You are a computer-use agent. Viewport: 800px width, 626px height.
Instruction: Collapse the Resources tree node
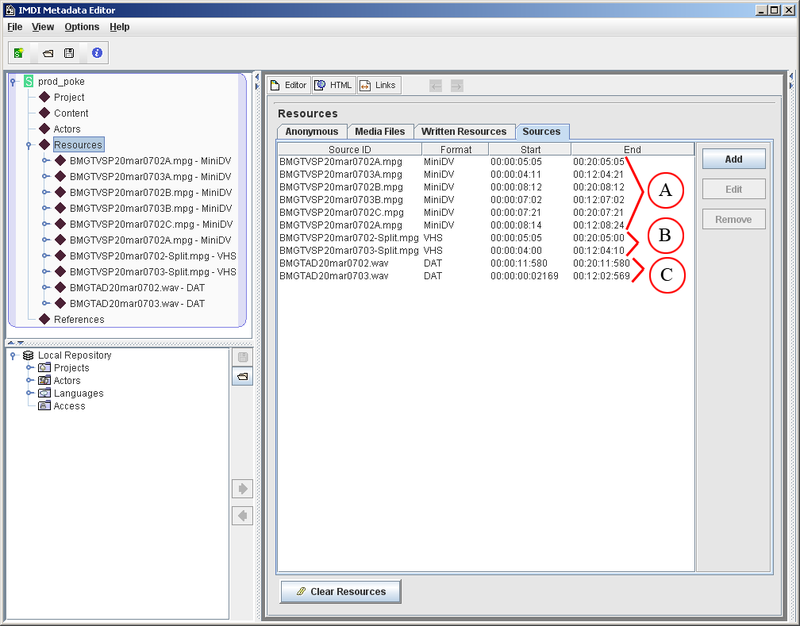(29, 145)
